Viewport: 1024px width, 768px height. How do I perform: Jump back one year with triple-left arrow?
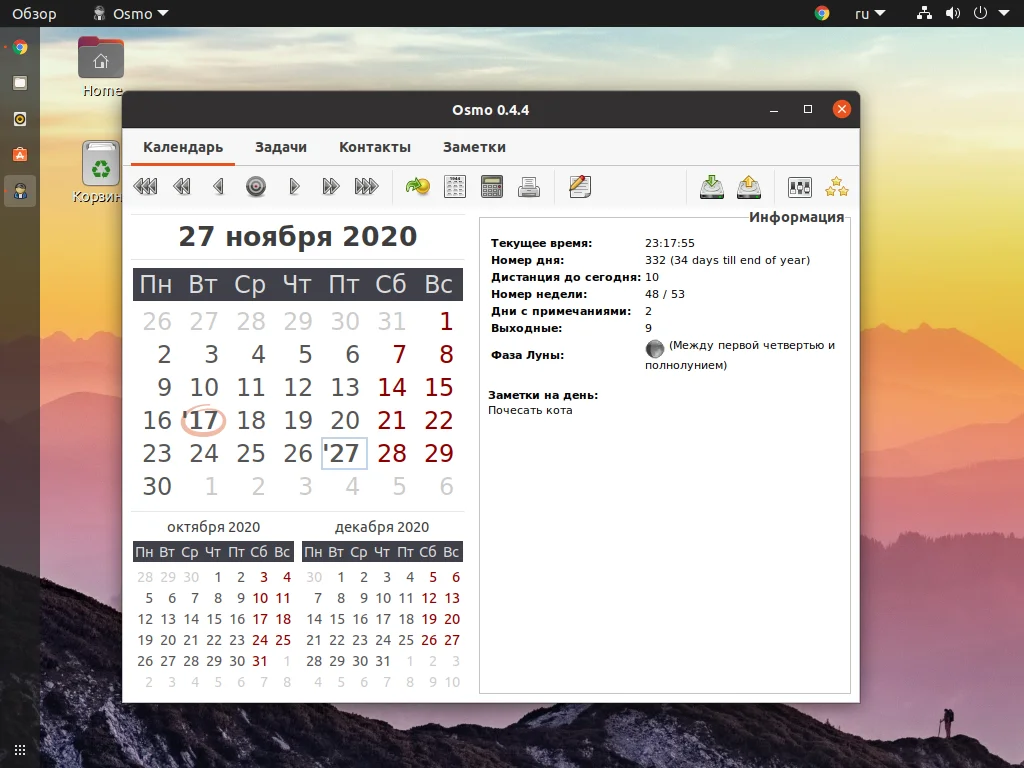point(145,187)
